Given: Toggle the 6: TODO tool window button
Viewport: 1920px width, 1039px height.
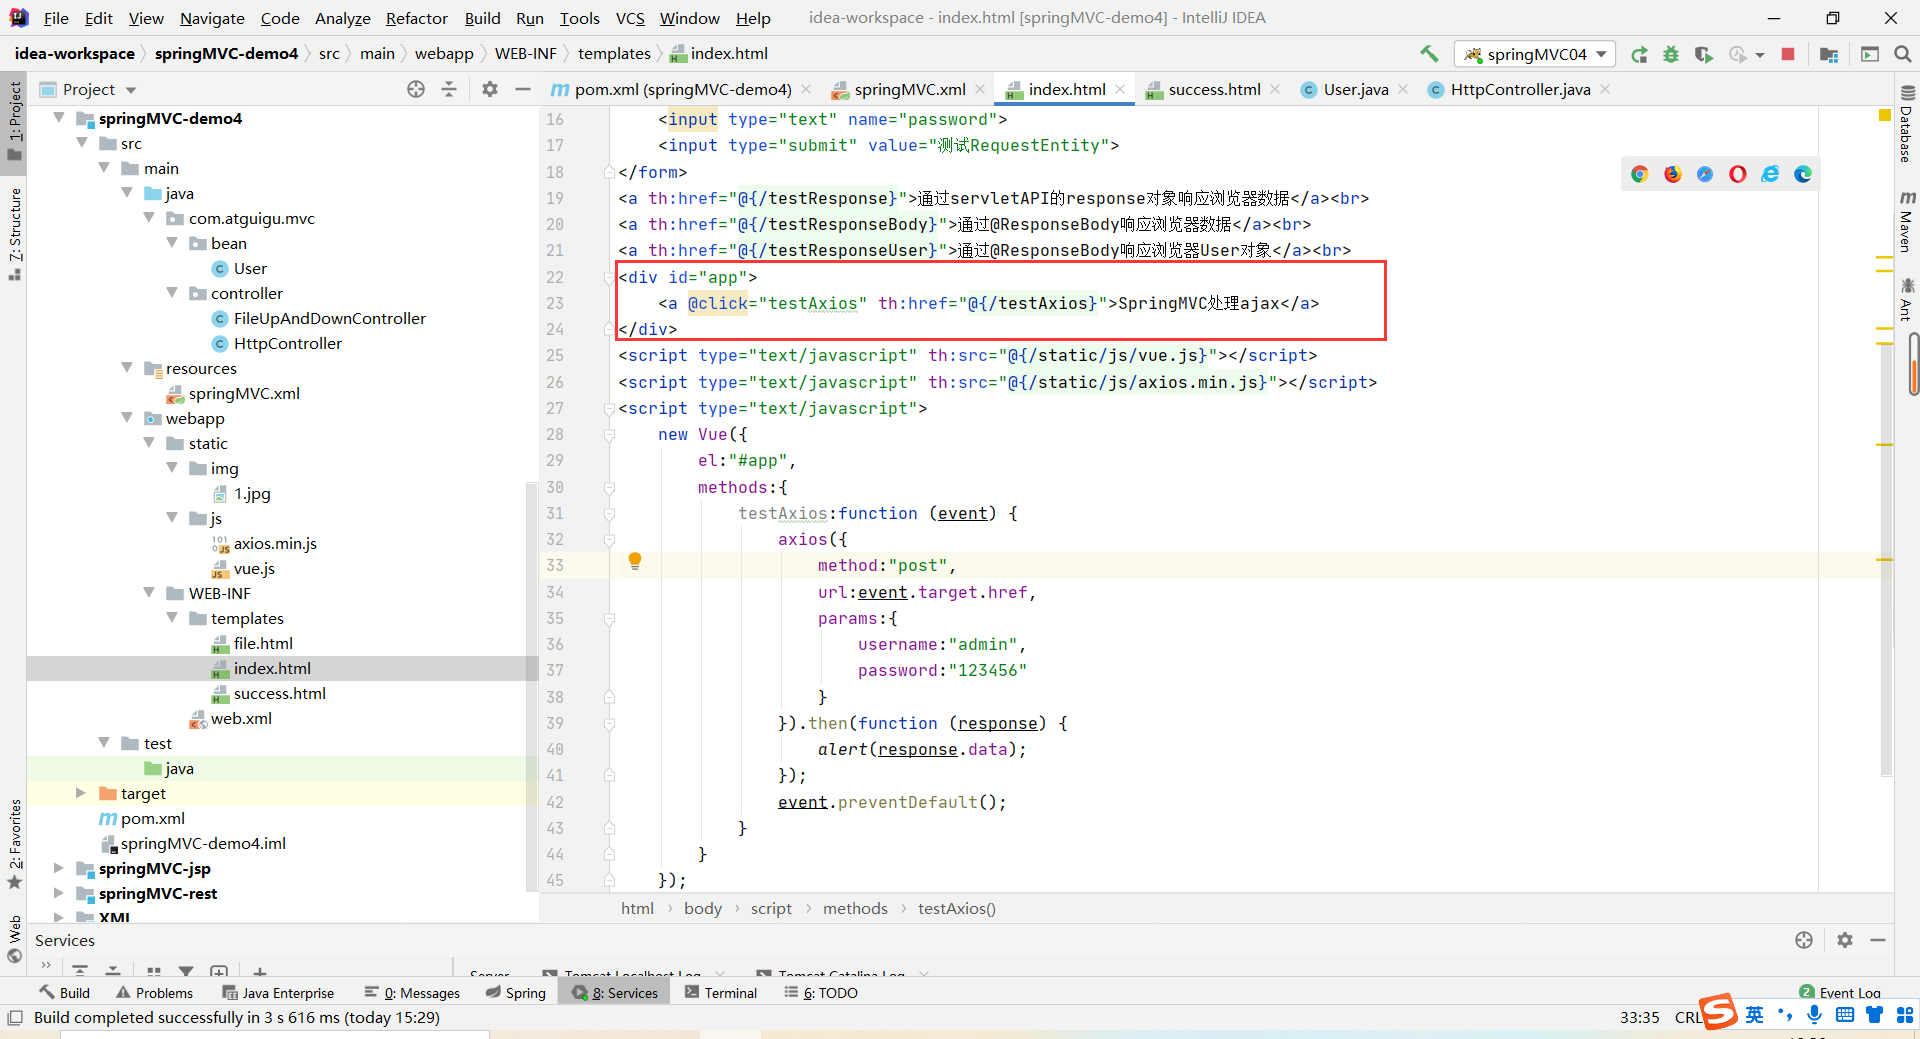Looking at the screenshot, I should (x=821, y=993).
